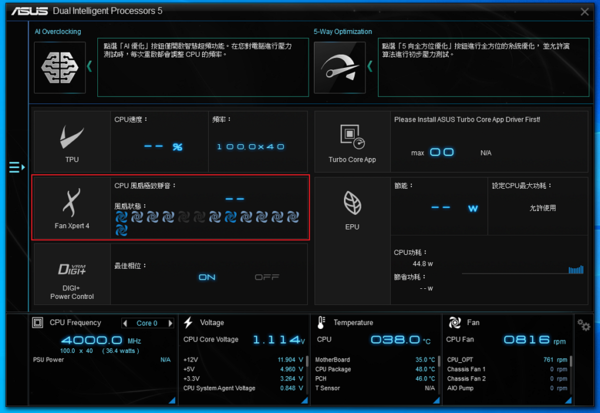
Task: Open Fan Xpert 4 module
Action: click(72, 206)
